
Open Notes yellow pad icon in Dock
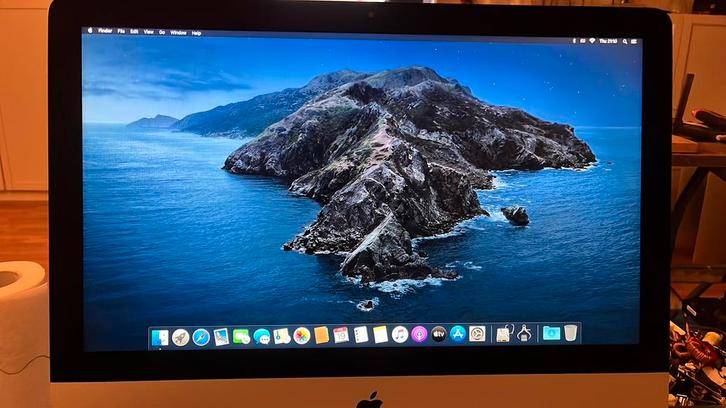pos(380,334)
